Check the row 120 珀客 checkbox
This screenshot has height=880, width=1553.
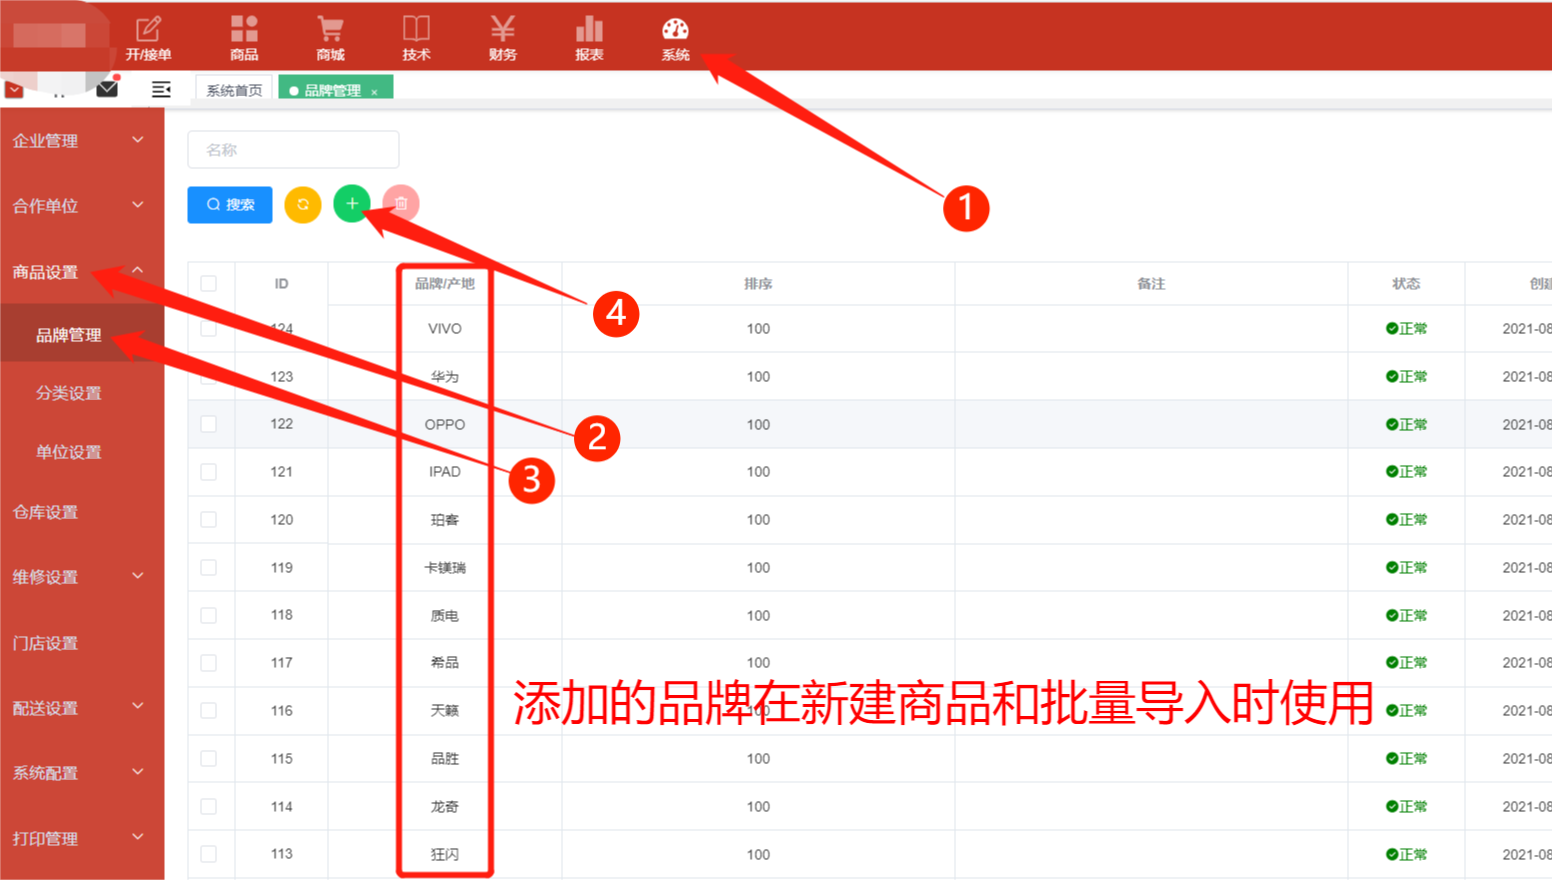209,520
